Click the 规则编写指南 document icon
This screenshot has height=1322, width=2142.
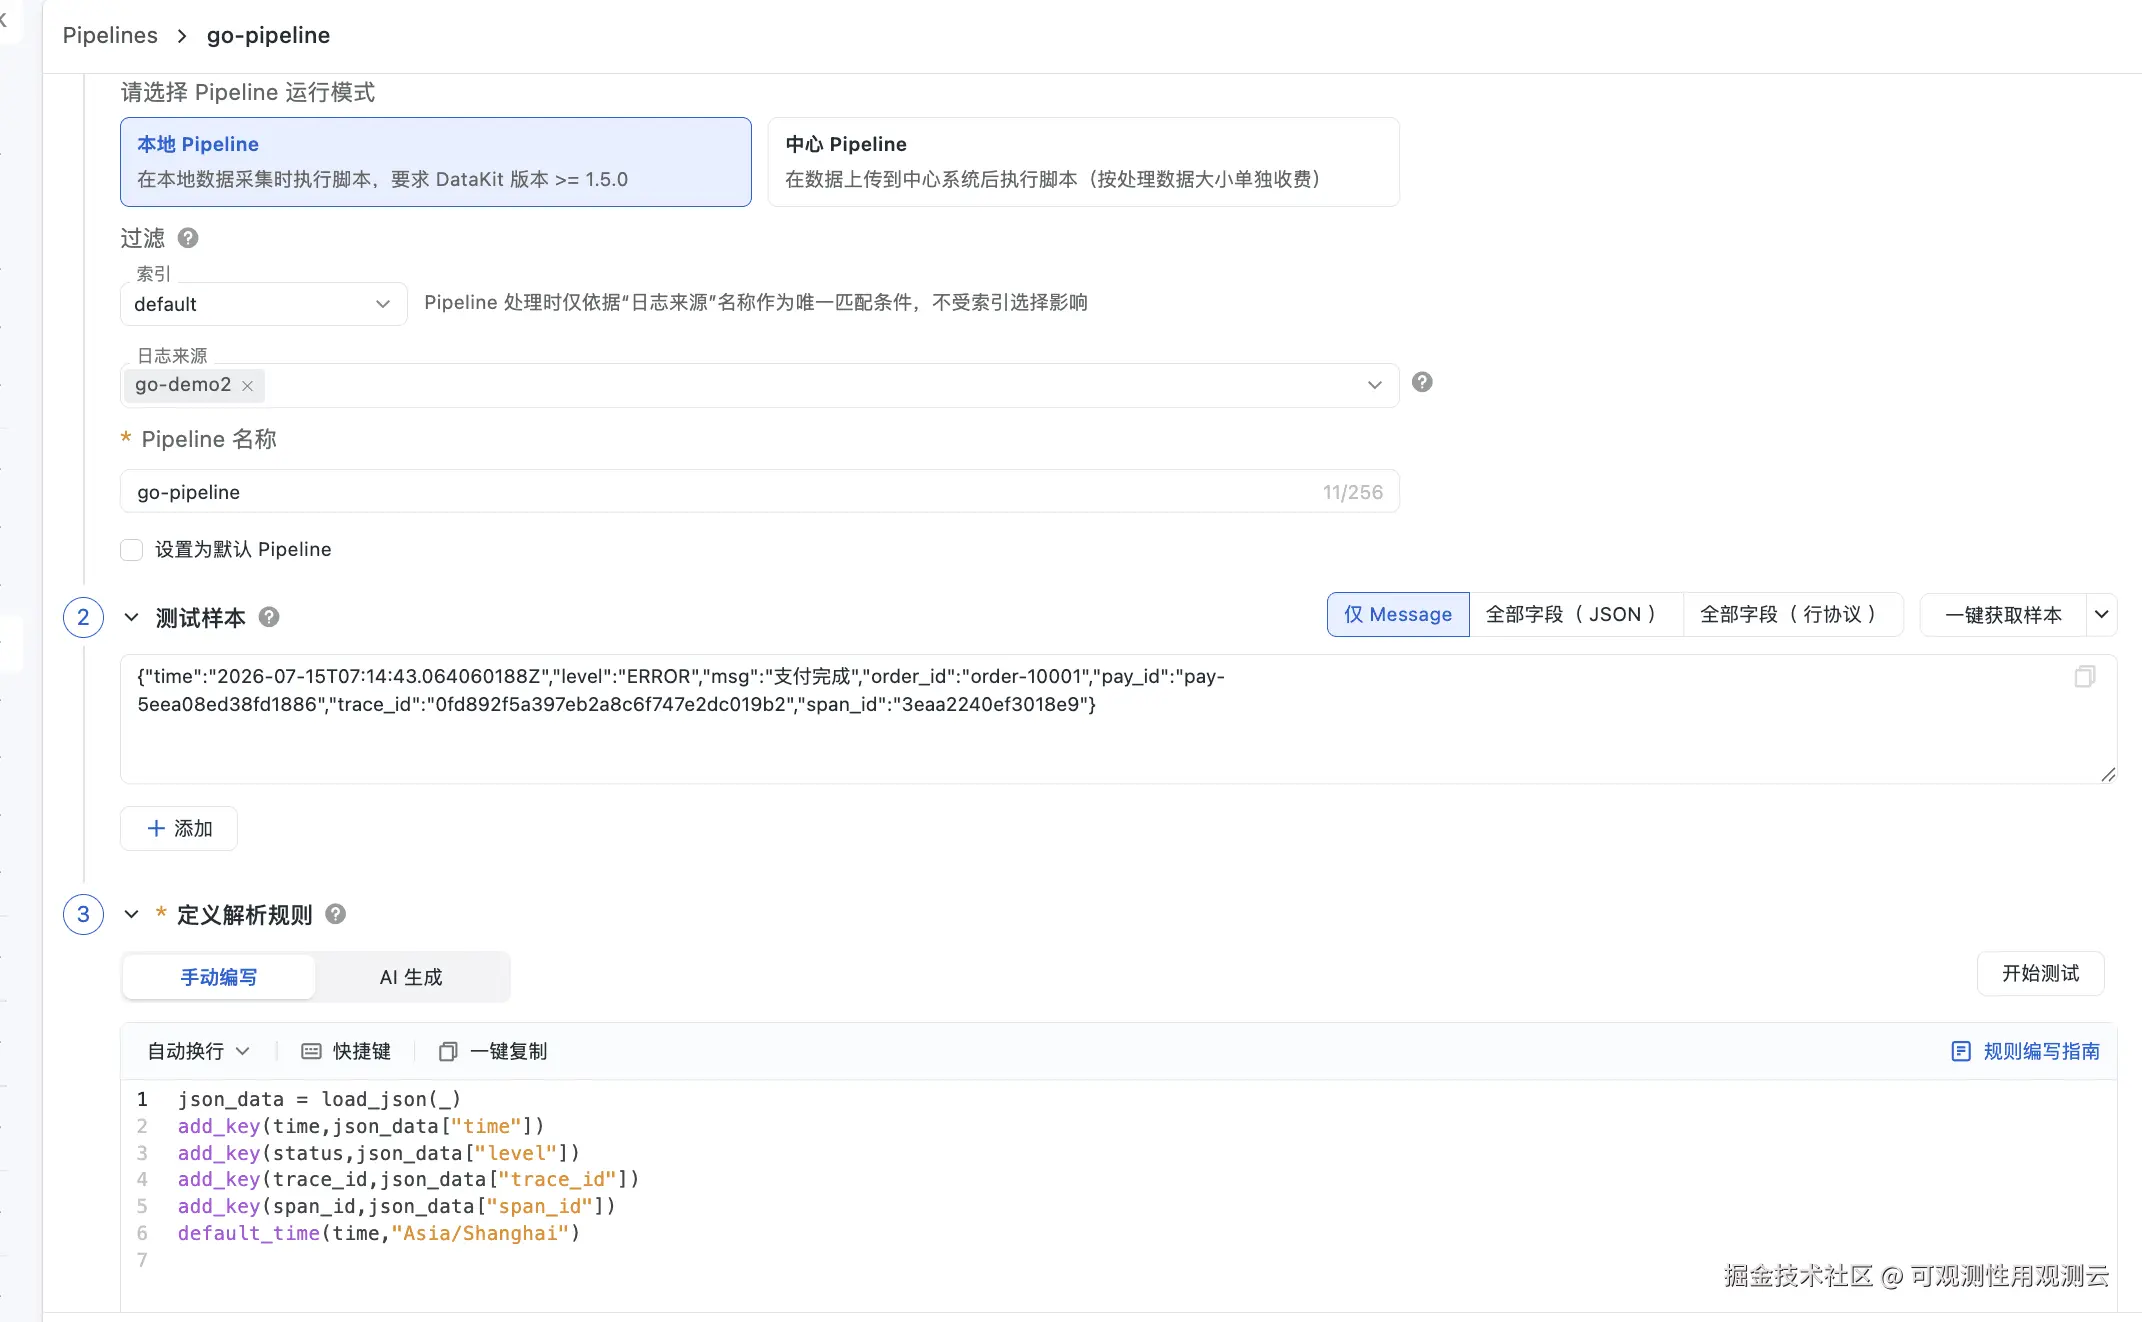point(1961,1051)
